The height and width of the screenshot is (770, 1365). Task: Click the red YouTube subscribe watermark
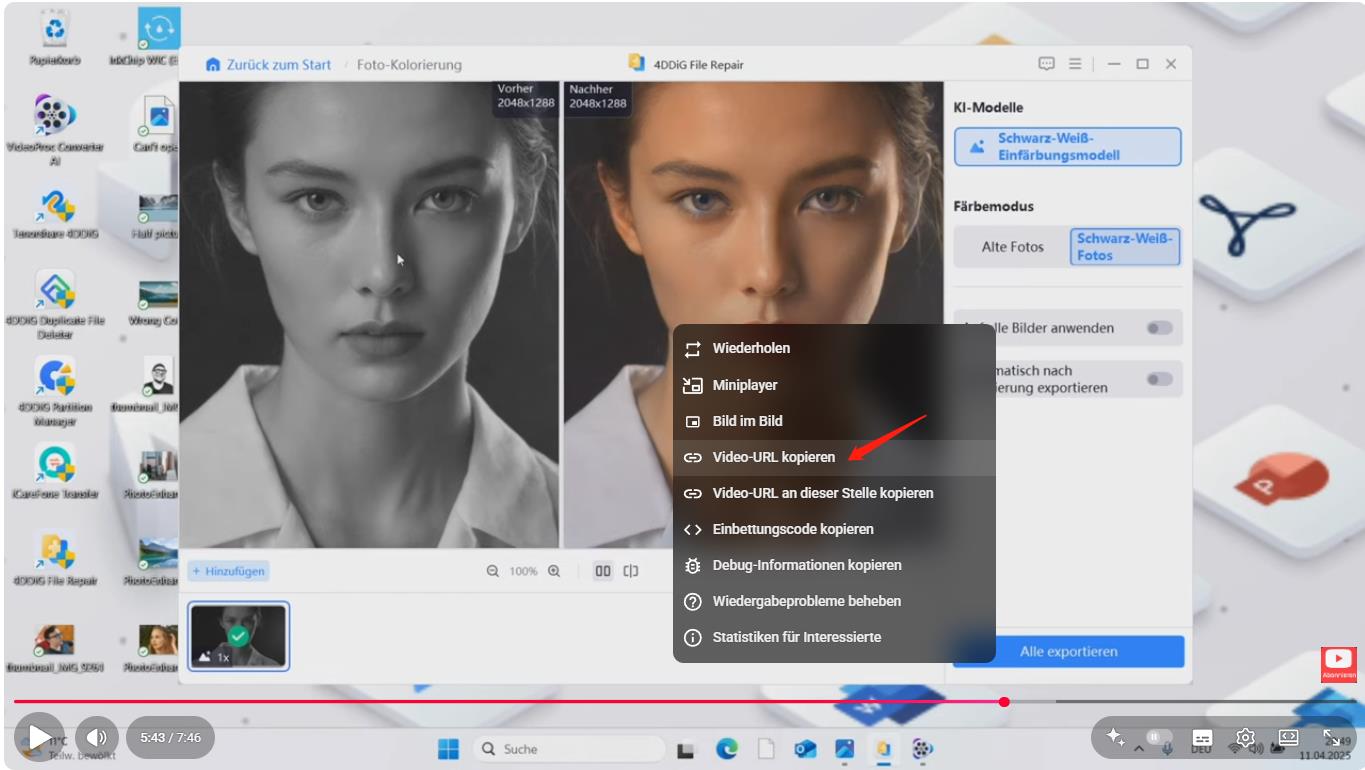1338,662
